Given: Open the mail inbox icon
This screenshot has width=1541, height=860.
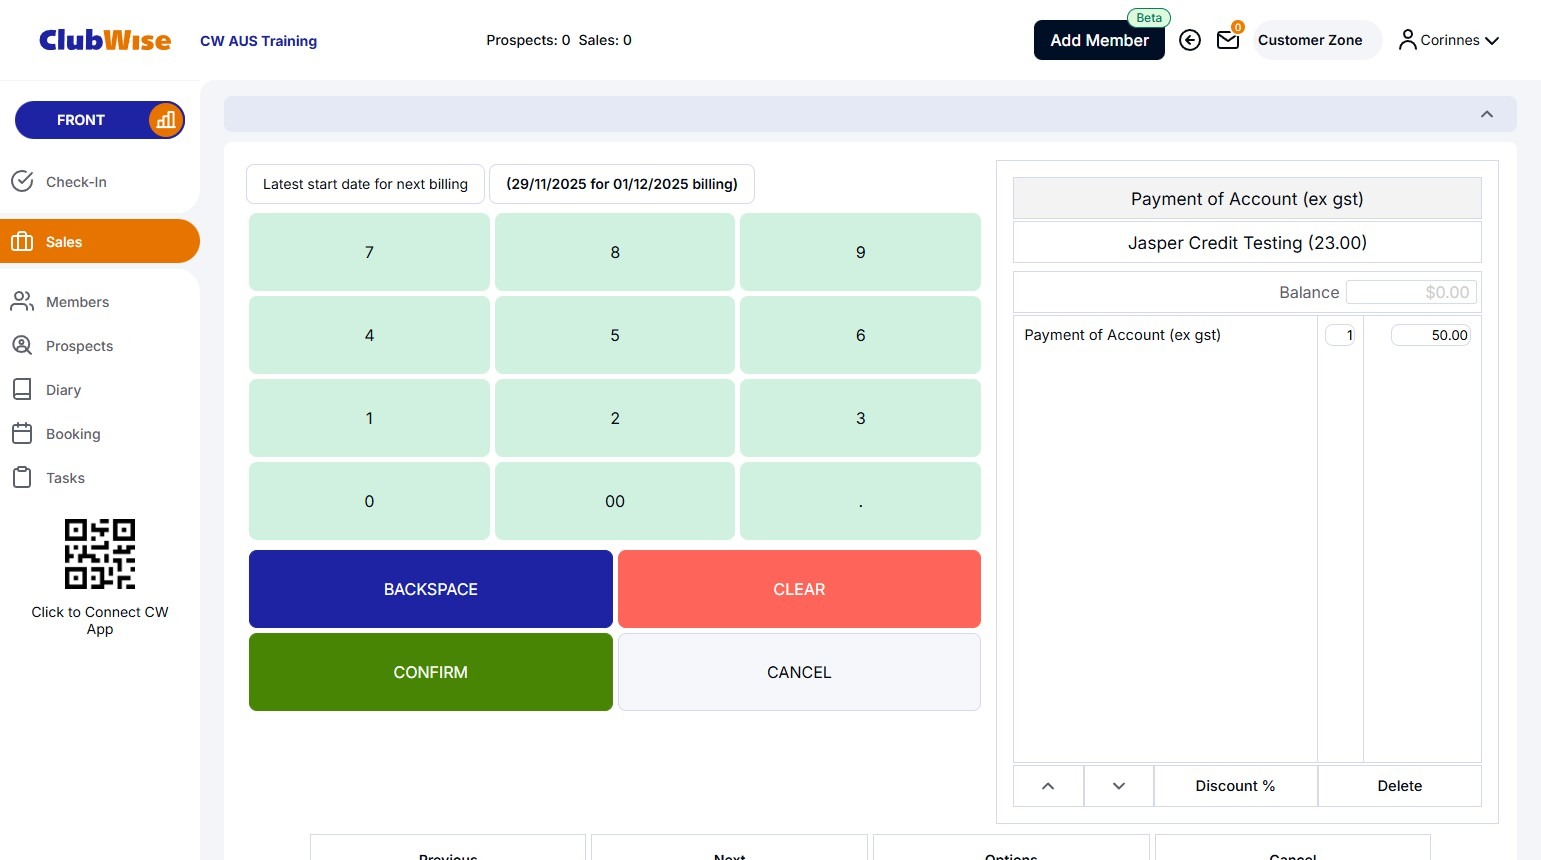Looking at the screenshot, I should point(1228,40).
